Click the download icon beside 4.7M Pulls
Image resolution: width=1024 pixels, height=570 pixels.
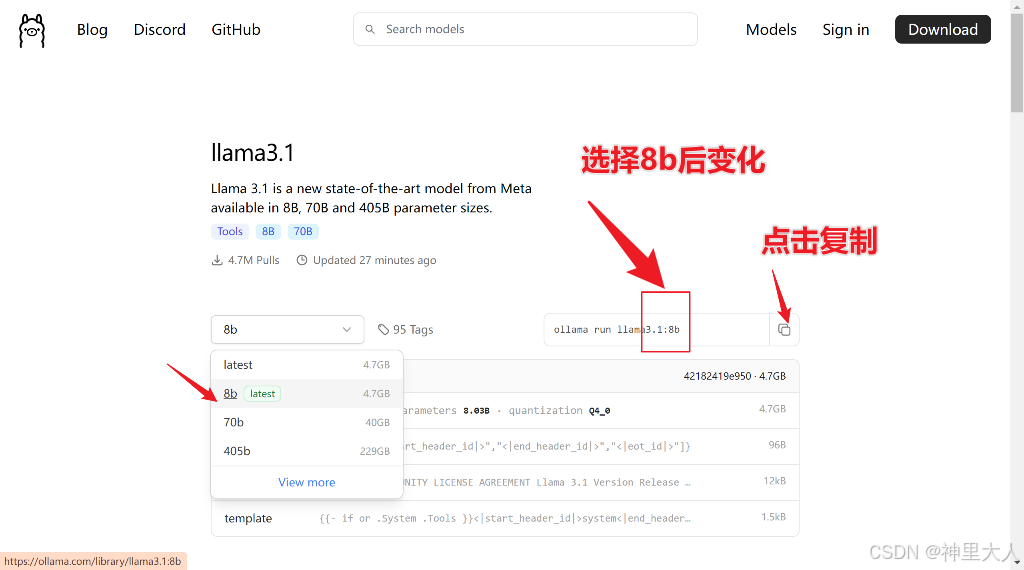tap(217, 261)
